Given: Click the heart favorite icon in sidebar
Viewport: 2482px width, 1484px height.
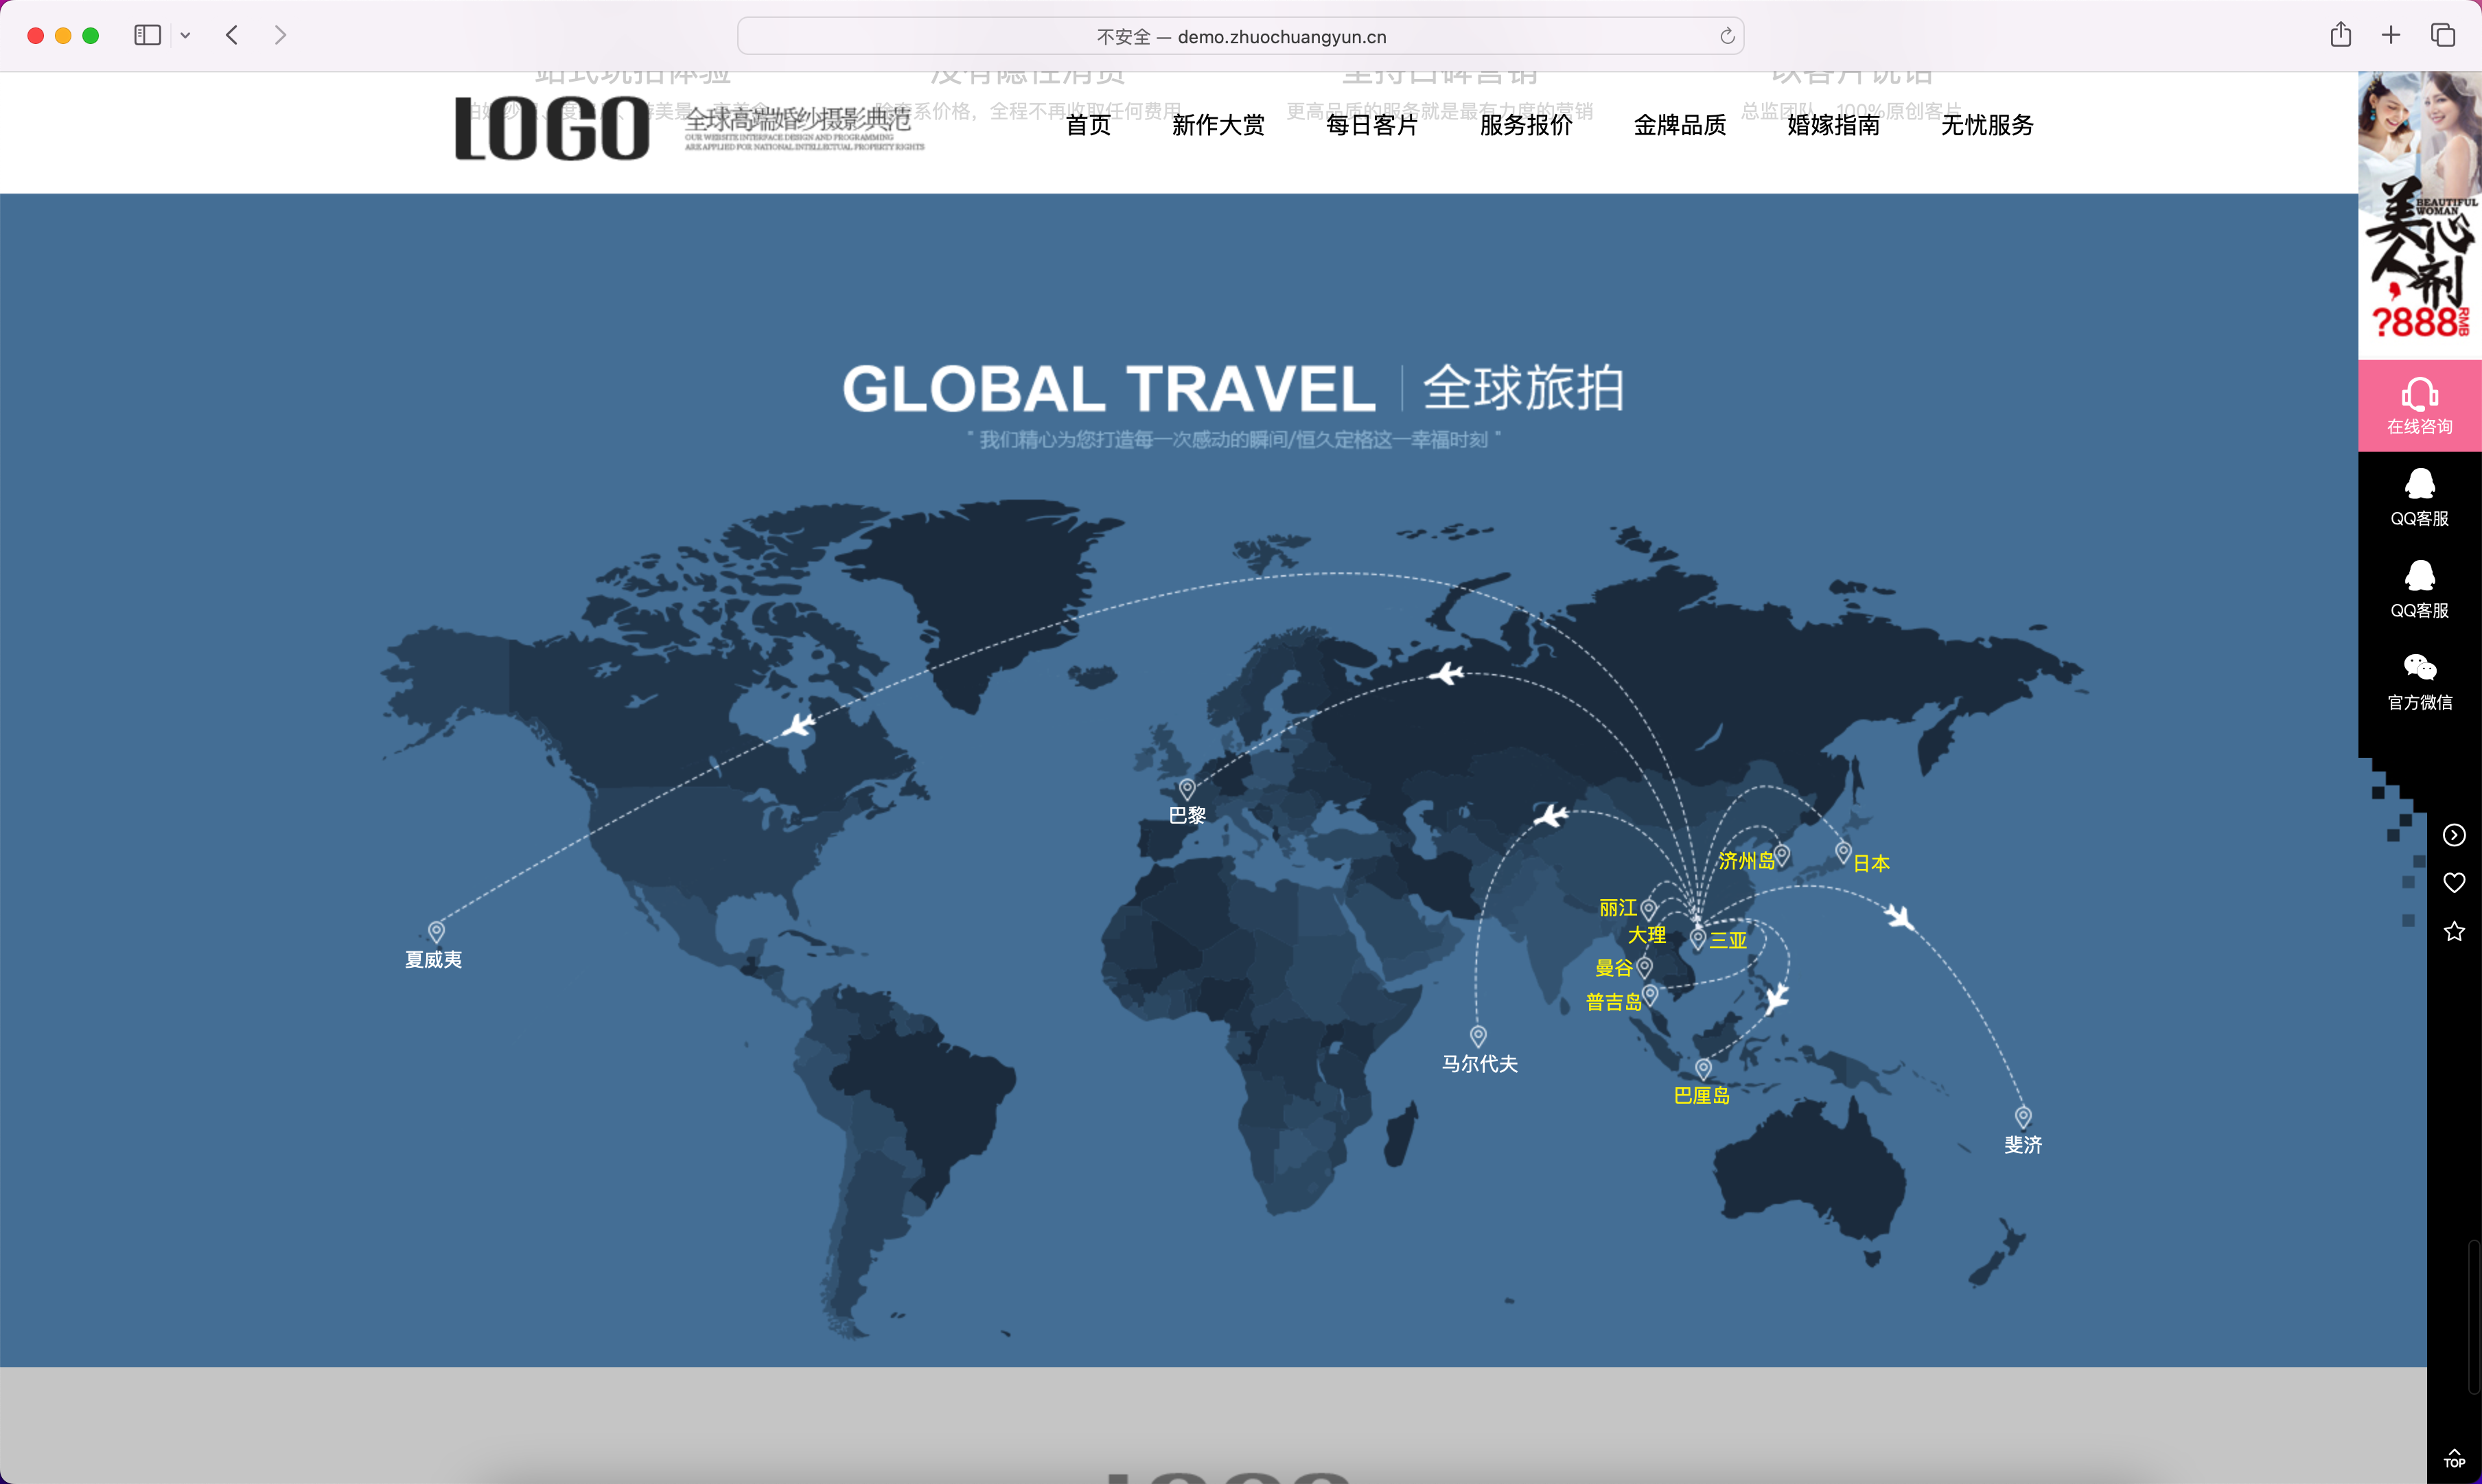Looking at the screenshot, I should (x=2454, y=882).
